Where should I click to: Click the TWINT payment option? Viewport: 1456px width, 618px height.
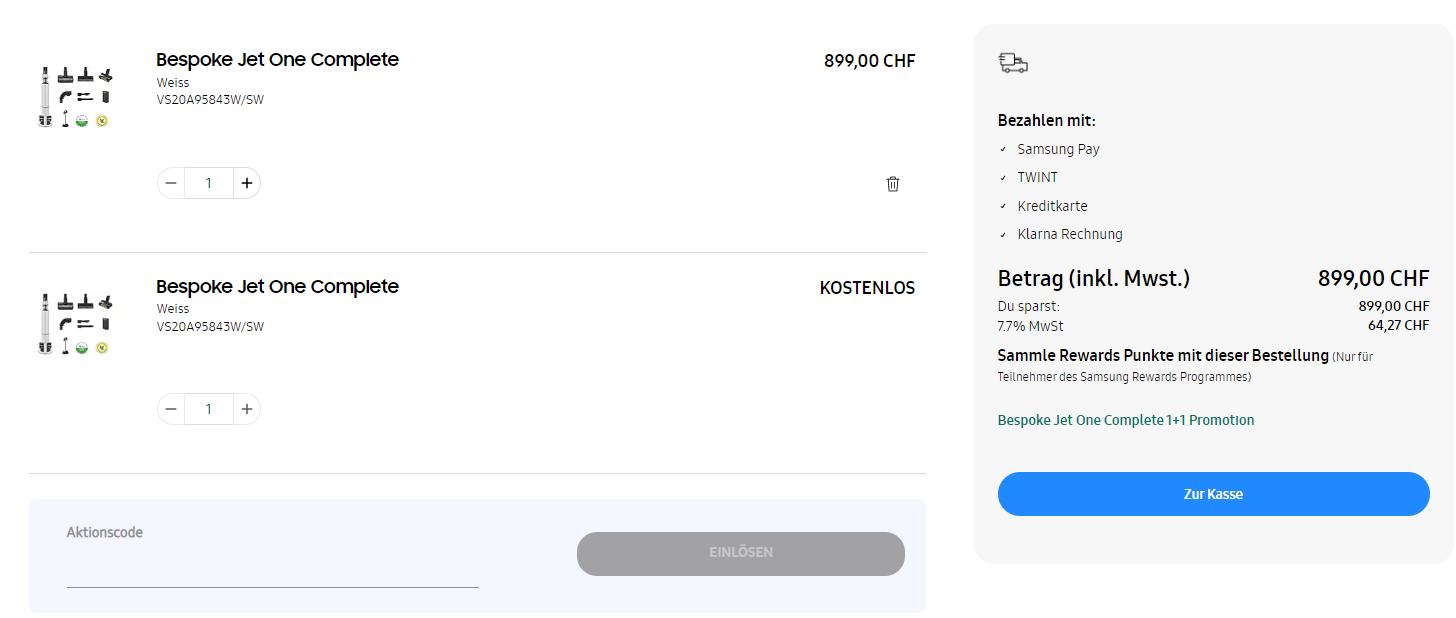1037,177
